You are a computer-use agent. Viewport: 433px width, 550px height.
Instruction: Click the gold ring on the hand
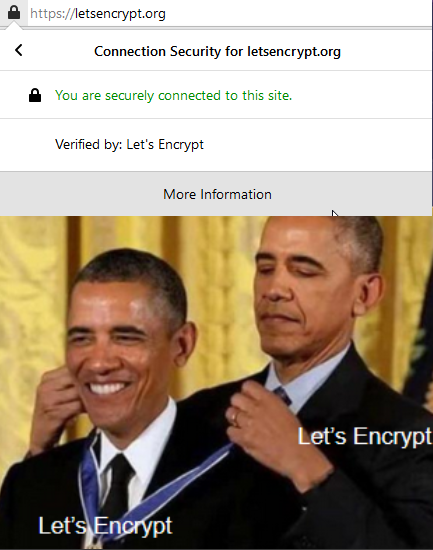[x=234, y=418]
